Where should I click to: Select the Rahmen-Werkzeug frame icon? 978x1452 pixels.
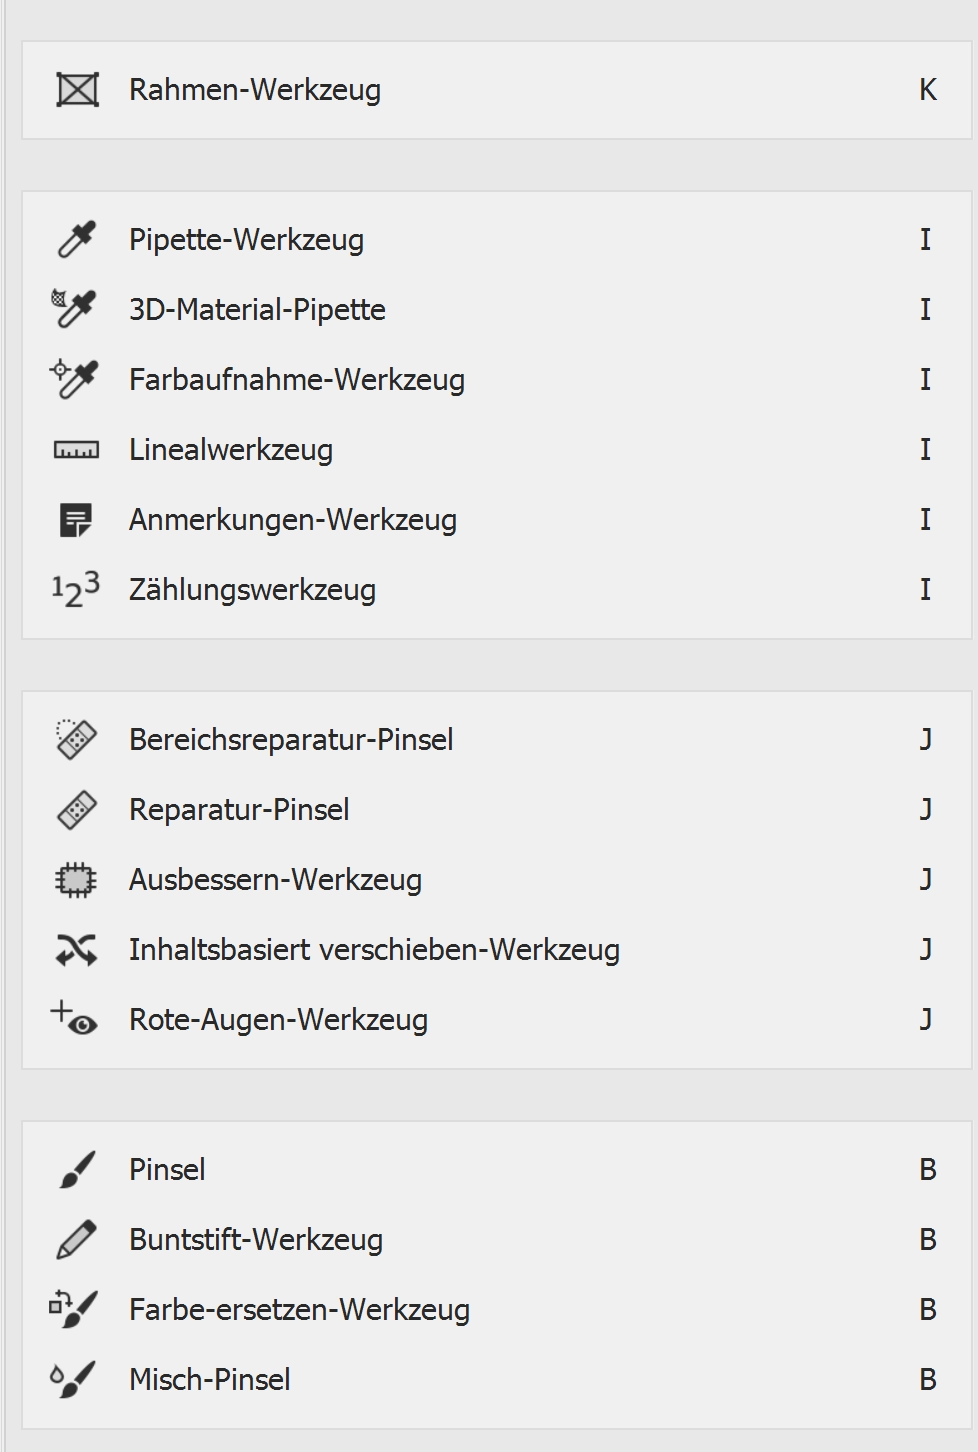(x=77, y=90)
